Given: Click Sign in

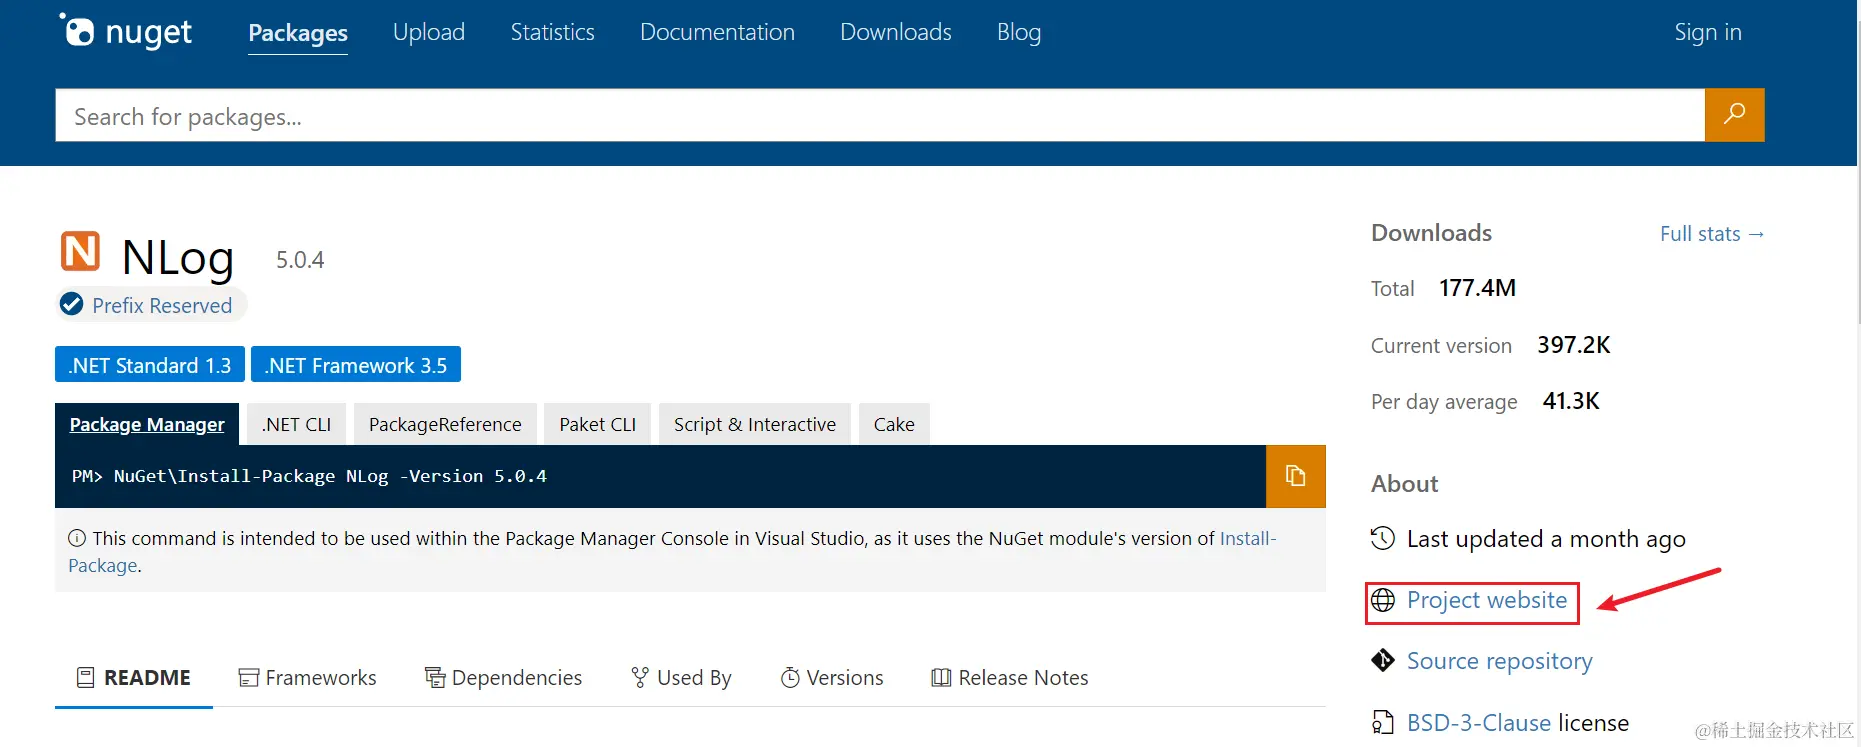Looking at the screenshot, I should click(1708, 32).
